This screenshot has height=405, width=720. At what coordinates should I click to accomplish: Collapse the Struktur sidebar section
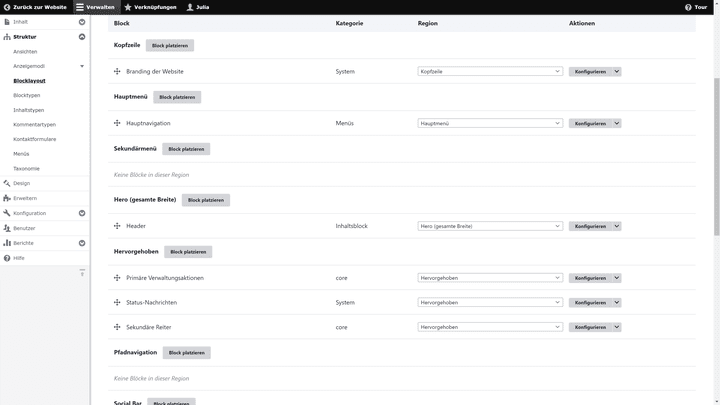[82, 37]
